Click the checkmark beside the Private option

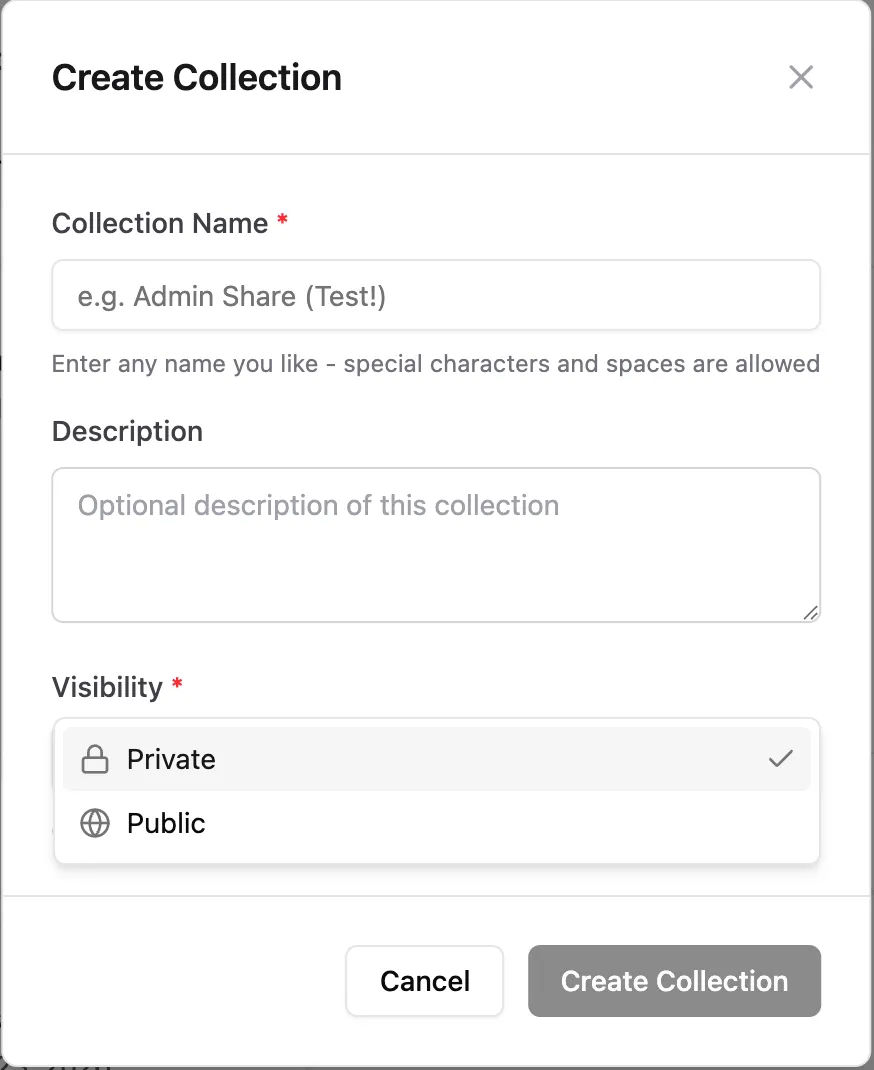(781, 759)
